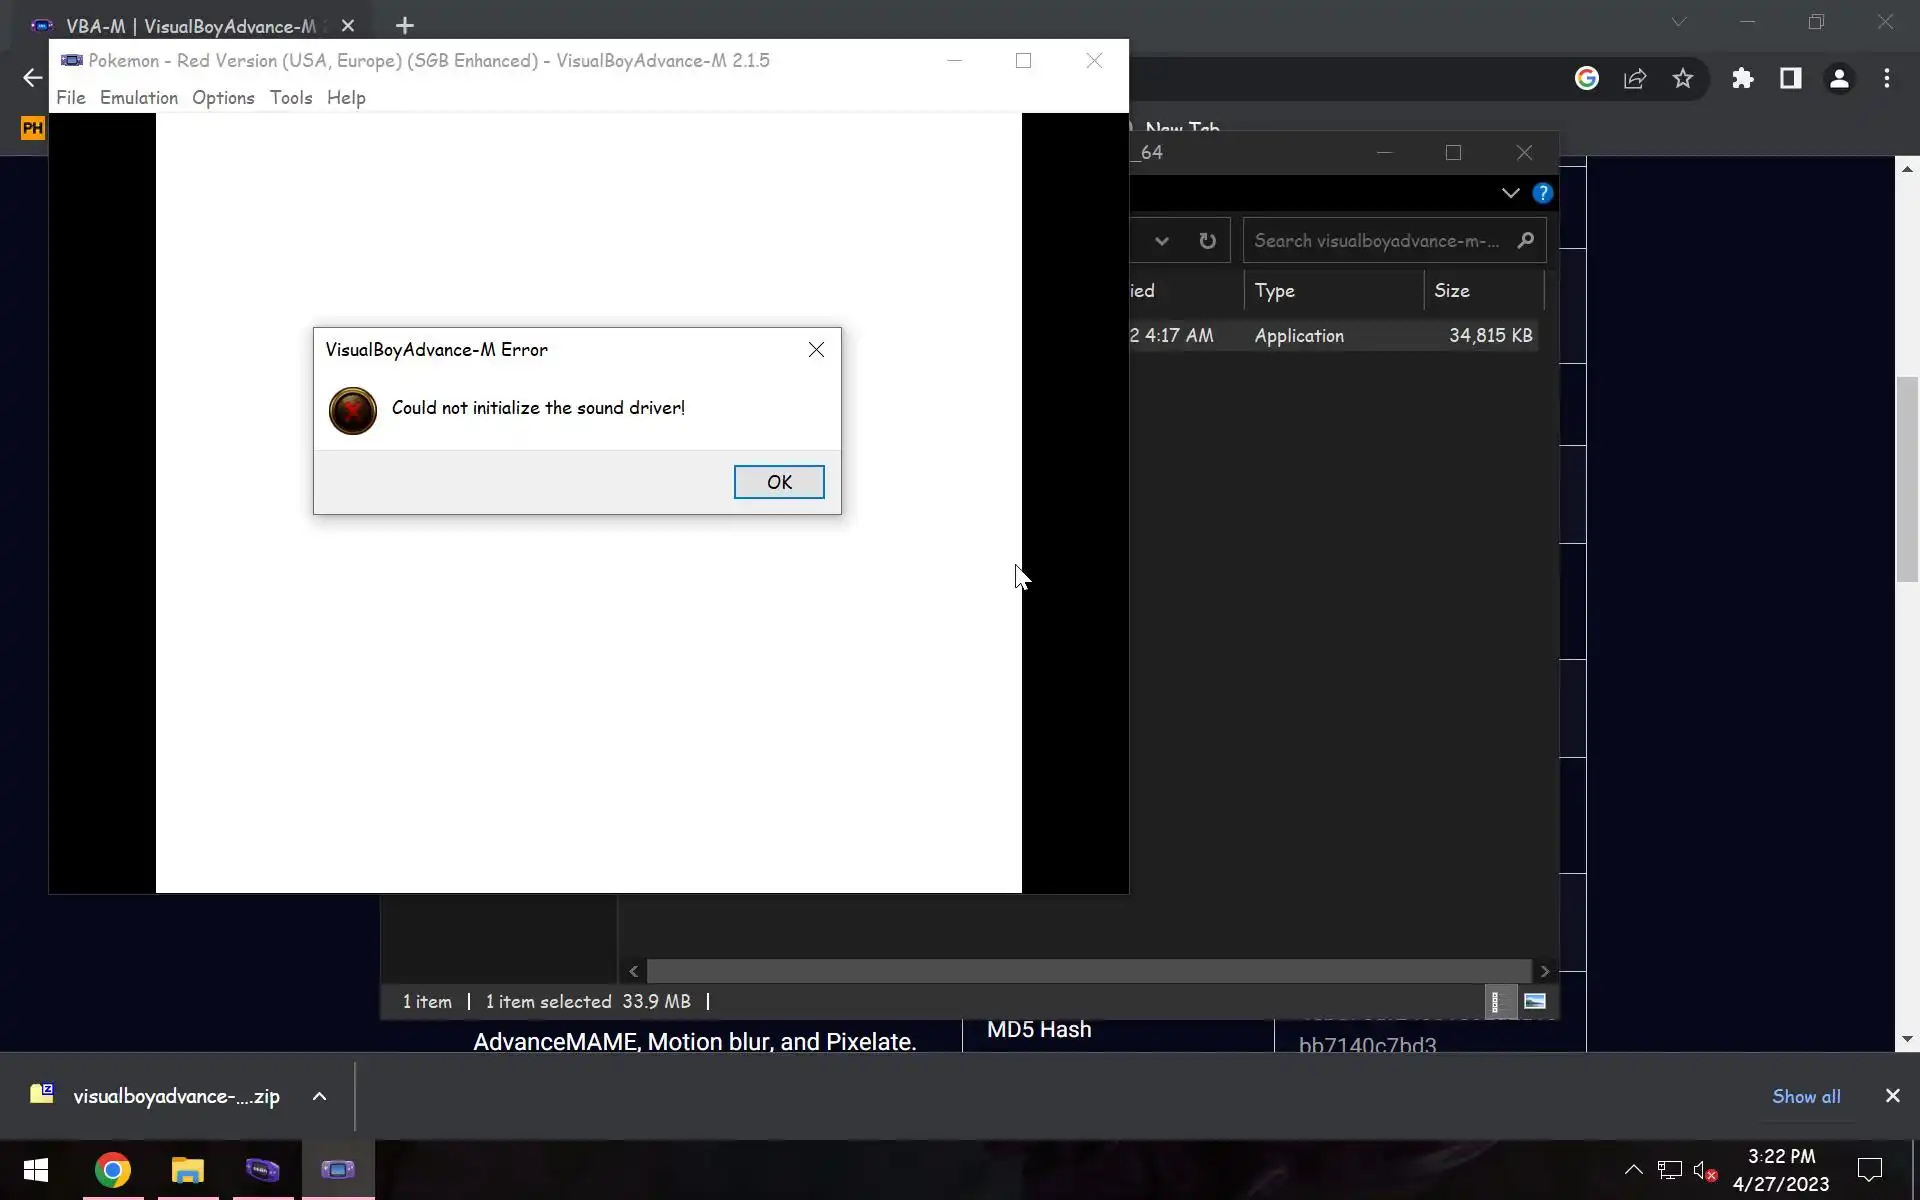Open the Explorer help question mark icon
Image resolution: width=1920 pixels, height=1200 pixels.
pos(1543,193)
